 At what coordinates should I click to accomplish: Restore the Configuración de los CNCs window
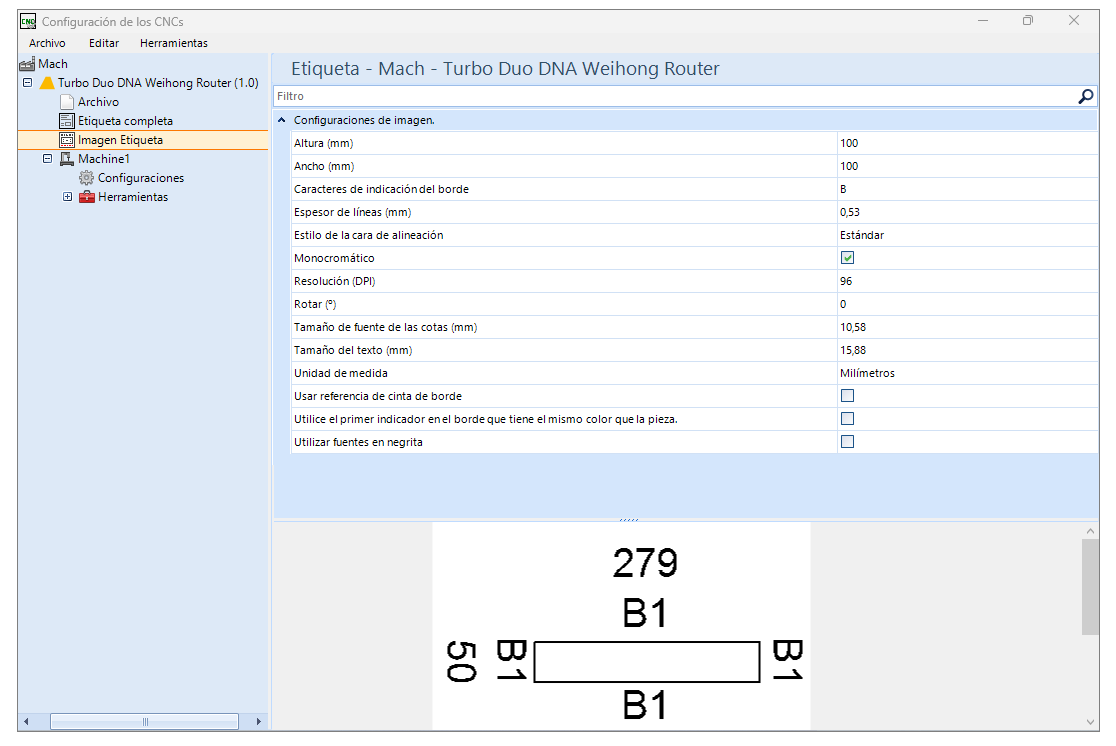point(1028,21)
